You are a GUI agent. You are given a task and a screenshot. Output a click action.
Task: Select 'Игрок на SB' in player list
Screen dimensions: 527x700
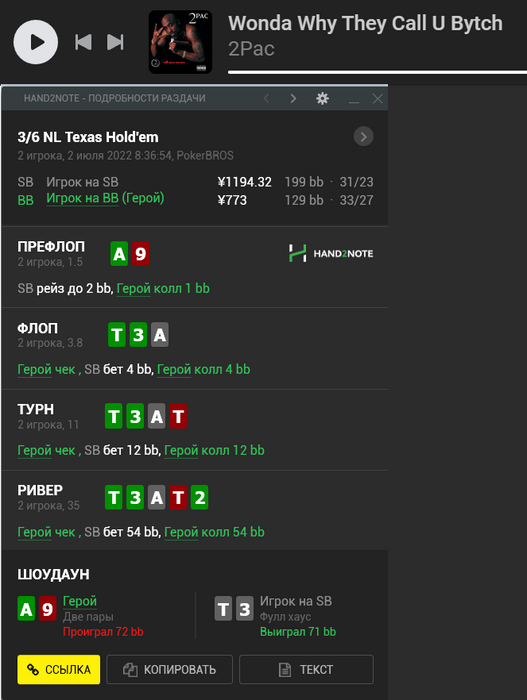(x=82, y=182)
